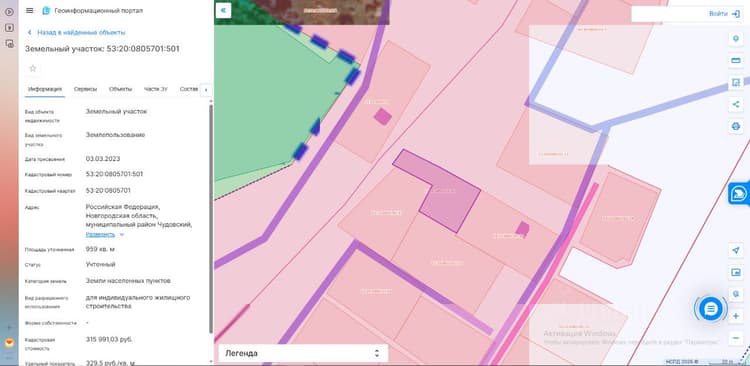Screen dimensions: 750x366
Task: Click the play circle icon in browser sidebar
Action: 9,11
